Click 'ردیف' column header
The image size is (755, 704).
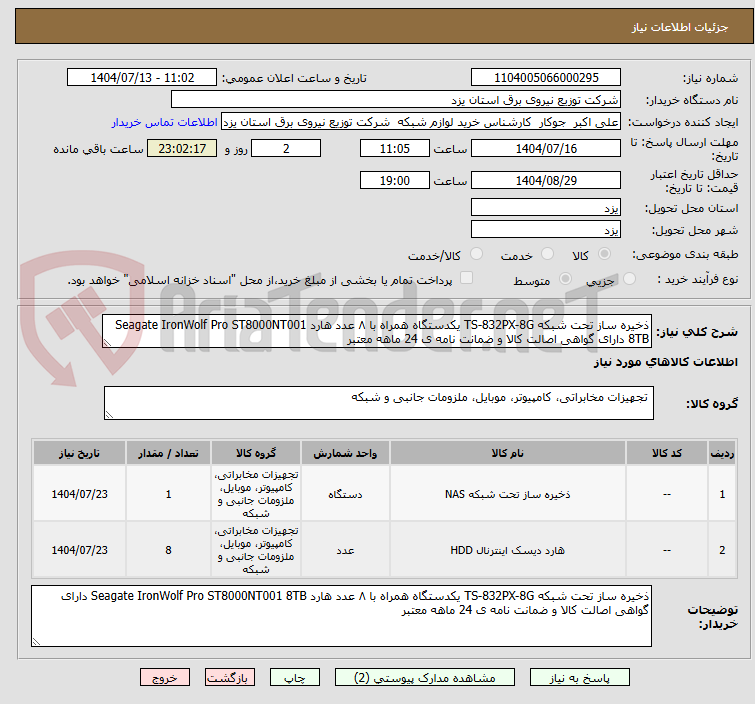[x=722, y=453]
